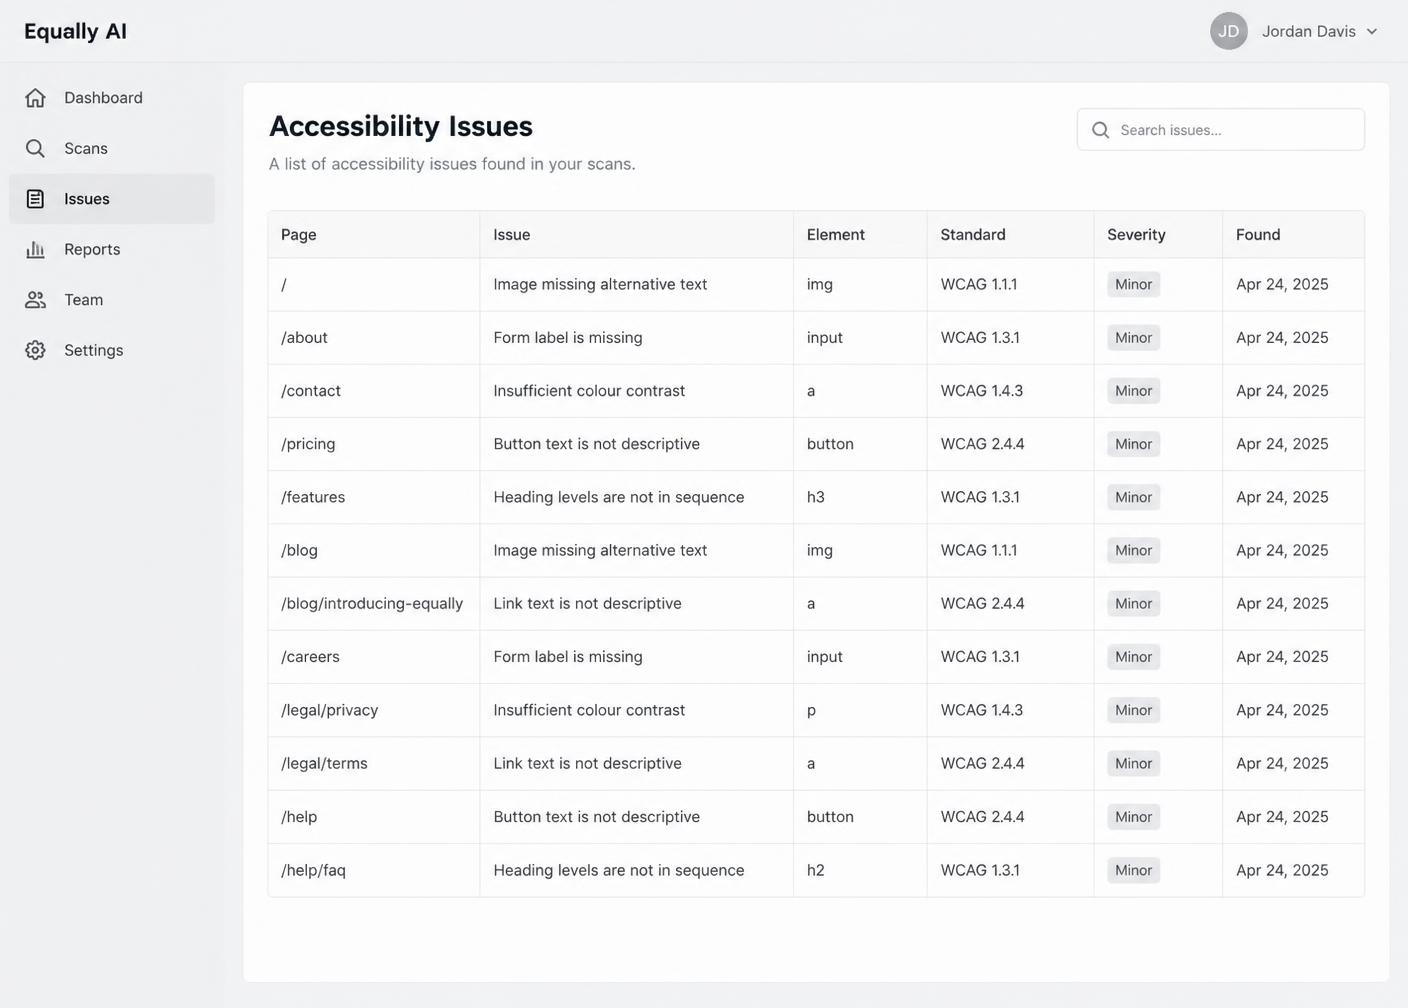The width and height of the screenshot is (1408, 1008).
Task: Click the JD user avatar
Action: coord(1229,31)
